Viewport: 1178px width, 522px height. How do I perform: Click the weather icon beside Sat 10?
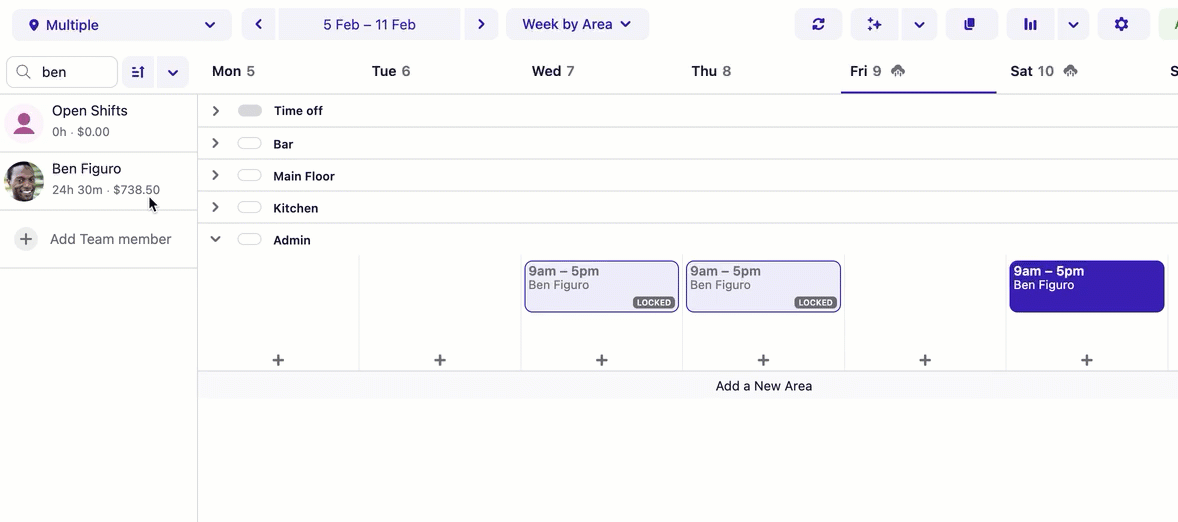(1071, 71)
